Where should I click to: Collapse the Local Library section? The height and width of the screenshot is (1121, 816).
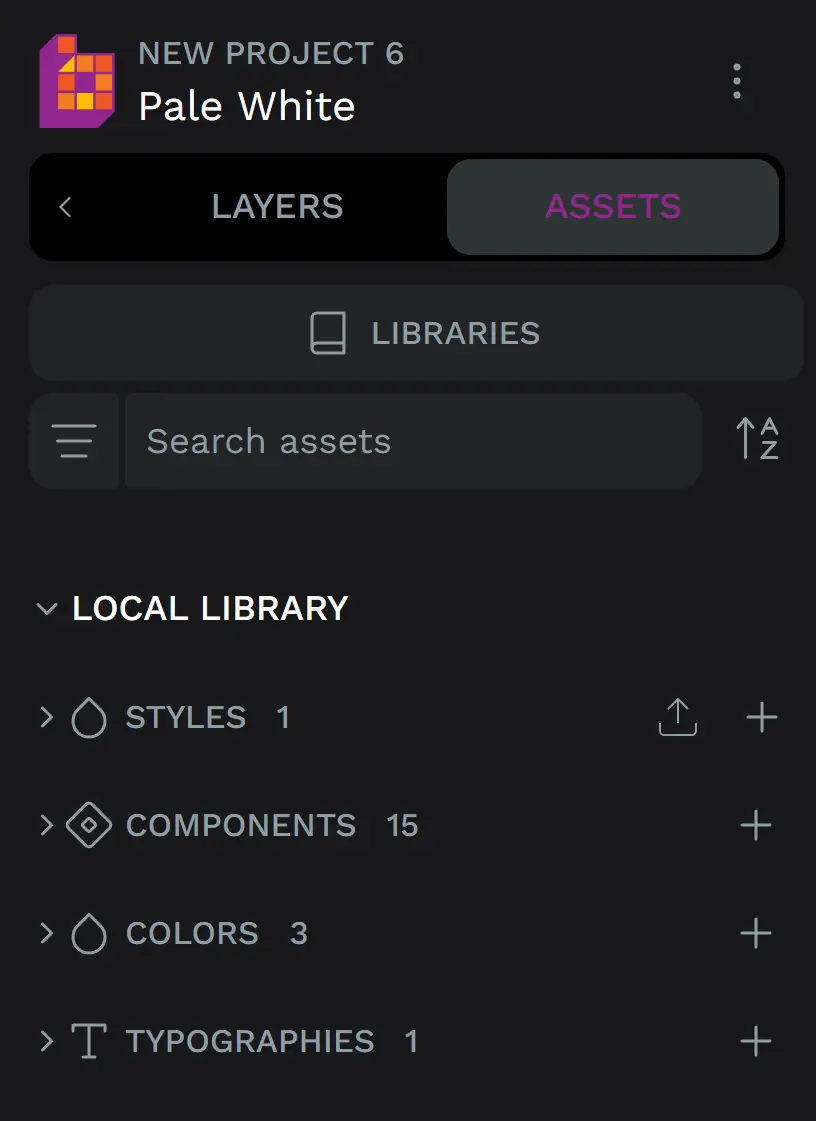click(x=46, y=609)
